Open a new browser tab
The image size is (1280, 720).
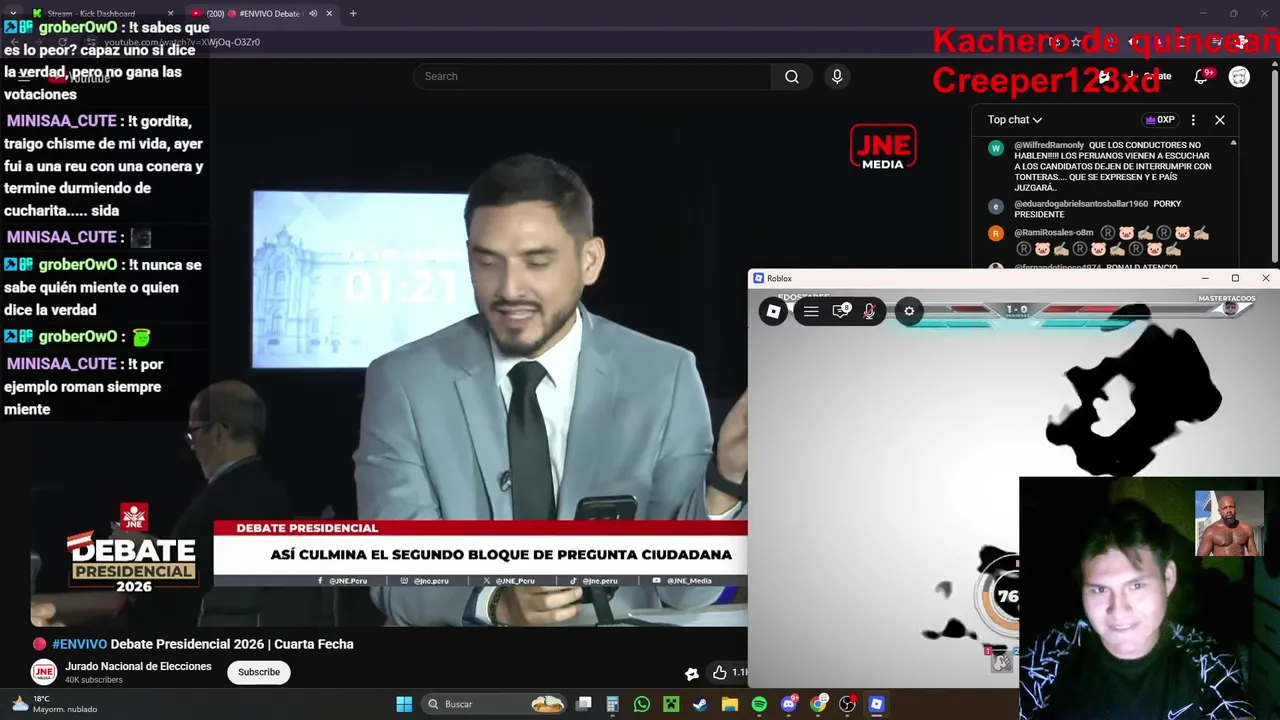(353, 13)
